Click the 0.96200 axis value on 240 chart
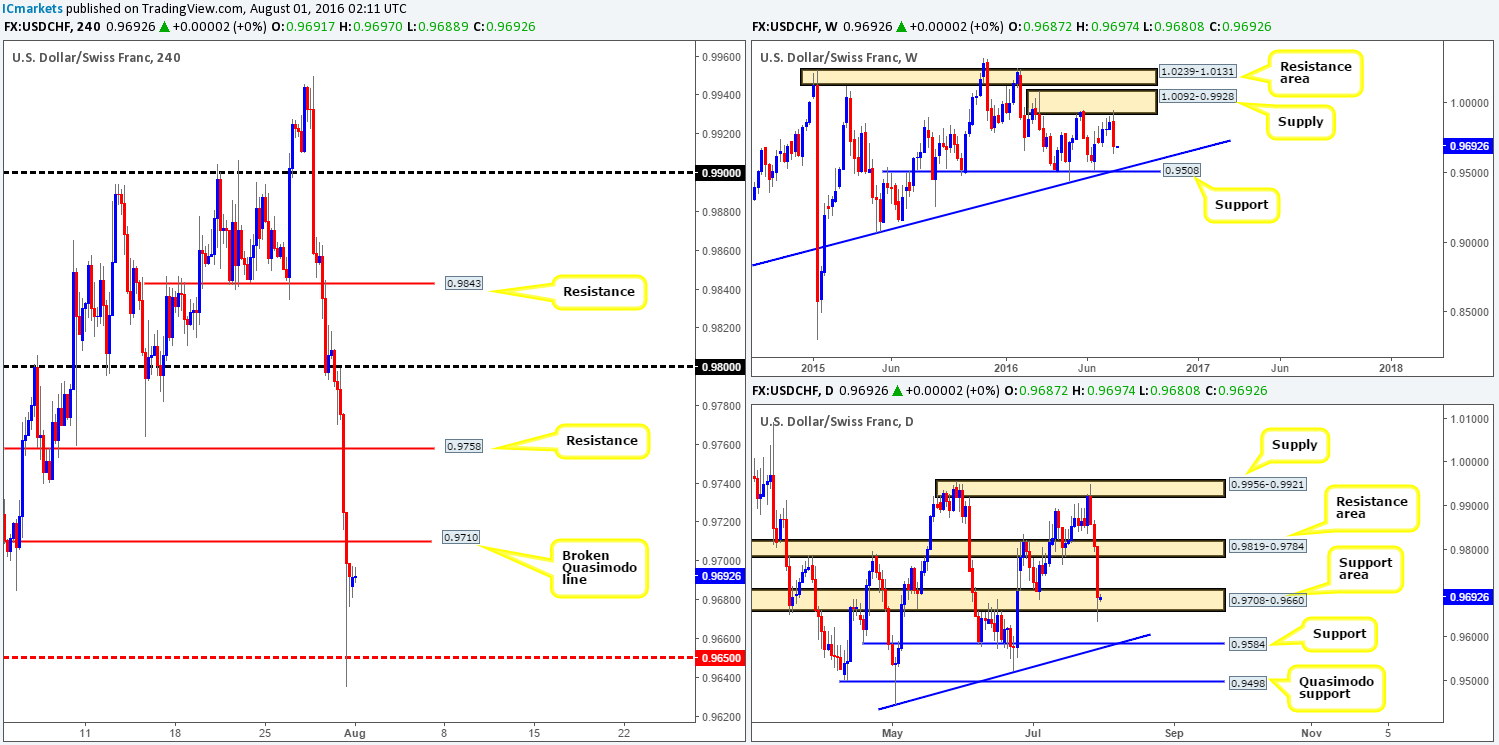 tap(719, 717)
